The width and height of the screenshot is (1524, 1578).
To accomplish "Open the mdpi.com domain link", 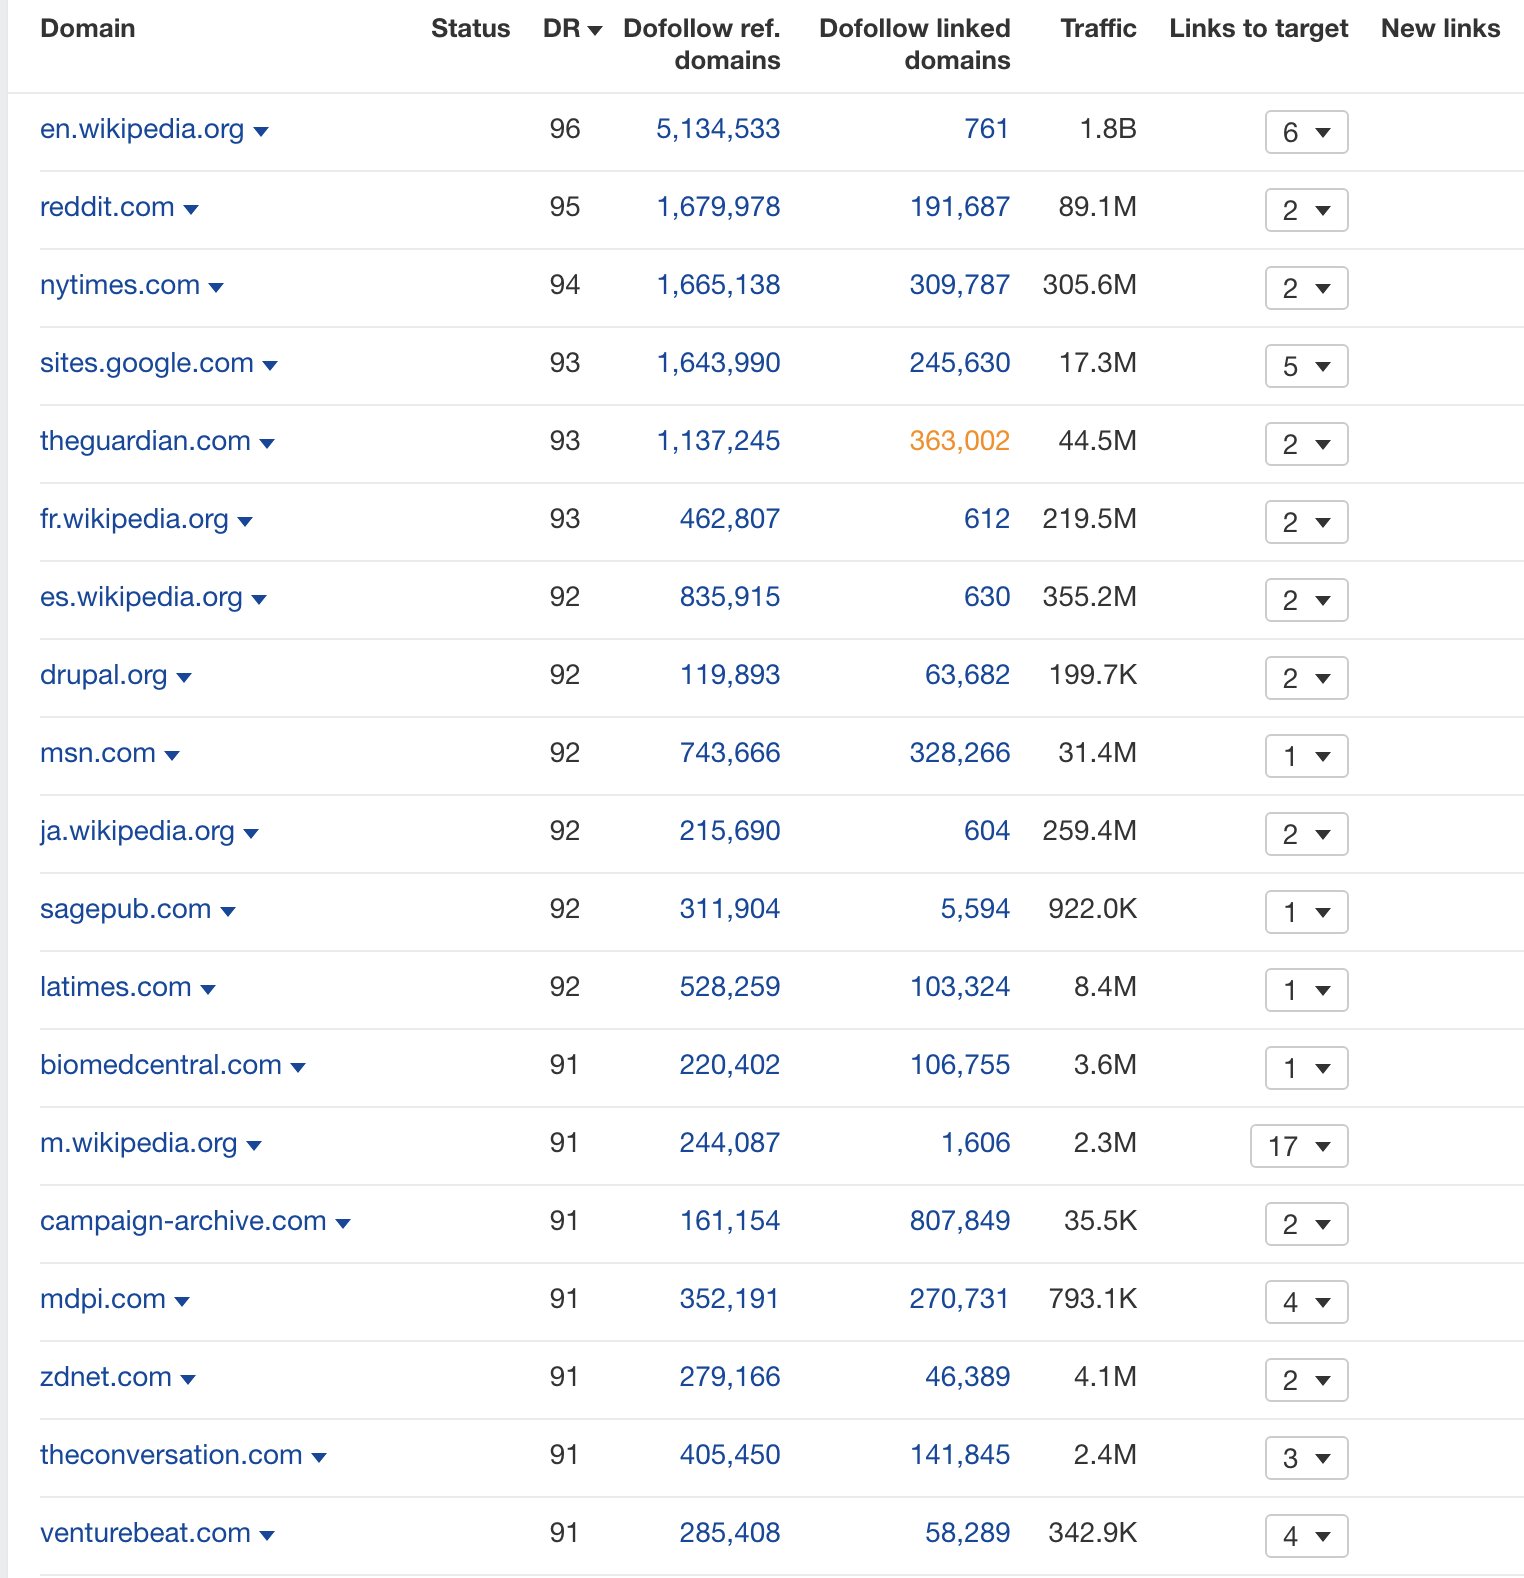I will 103,1299.
